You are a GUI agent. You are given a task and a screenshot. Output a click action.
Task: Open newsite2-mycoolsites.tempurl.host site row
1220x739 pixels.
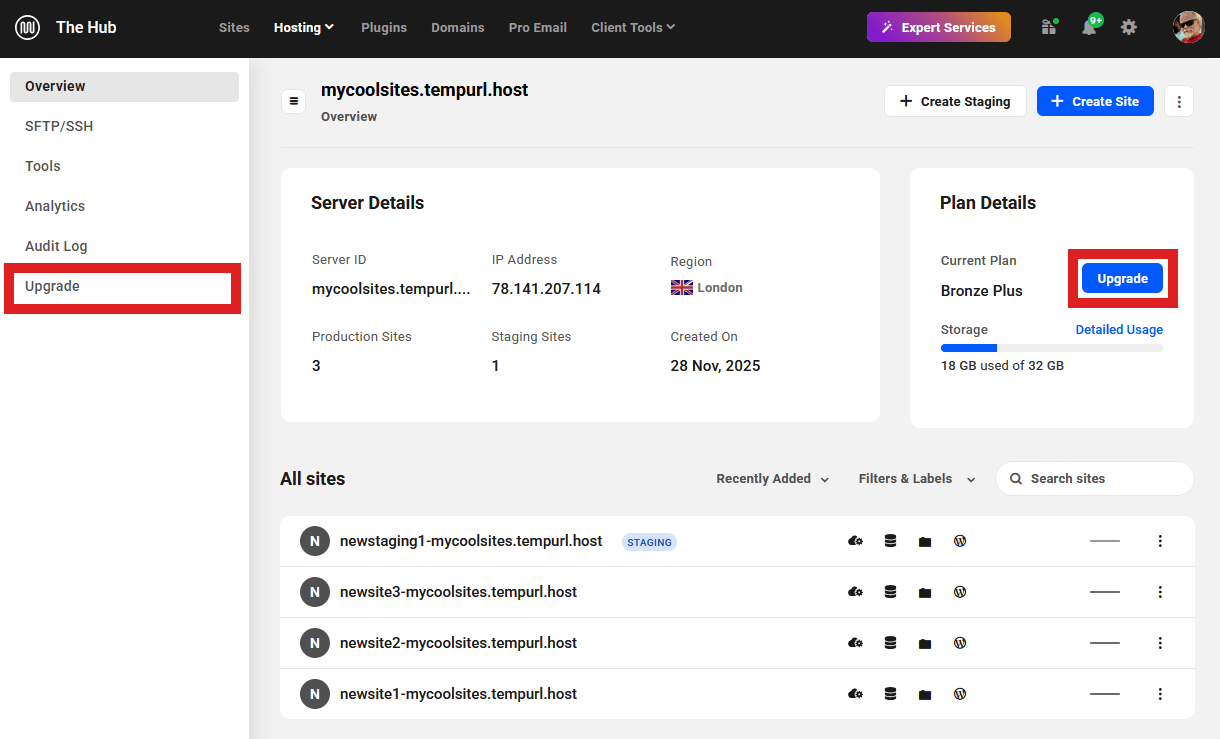click(737, 643)
